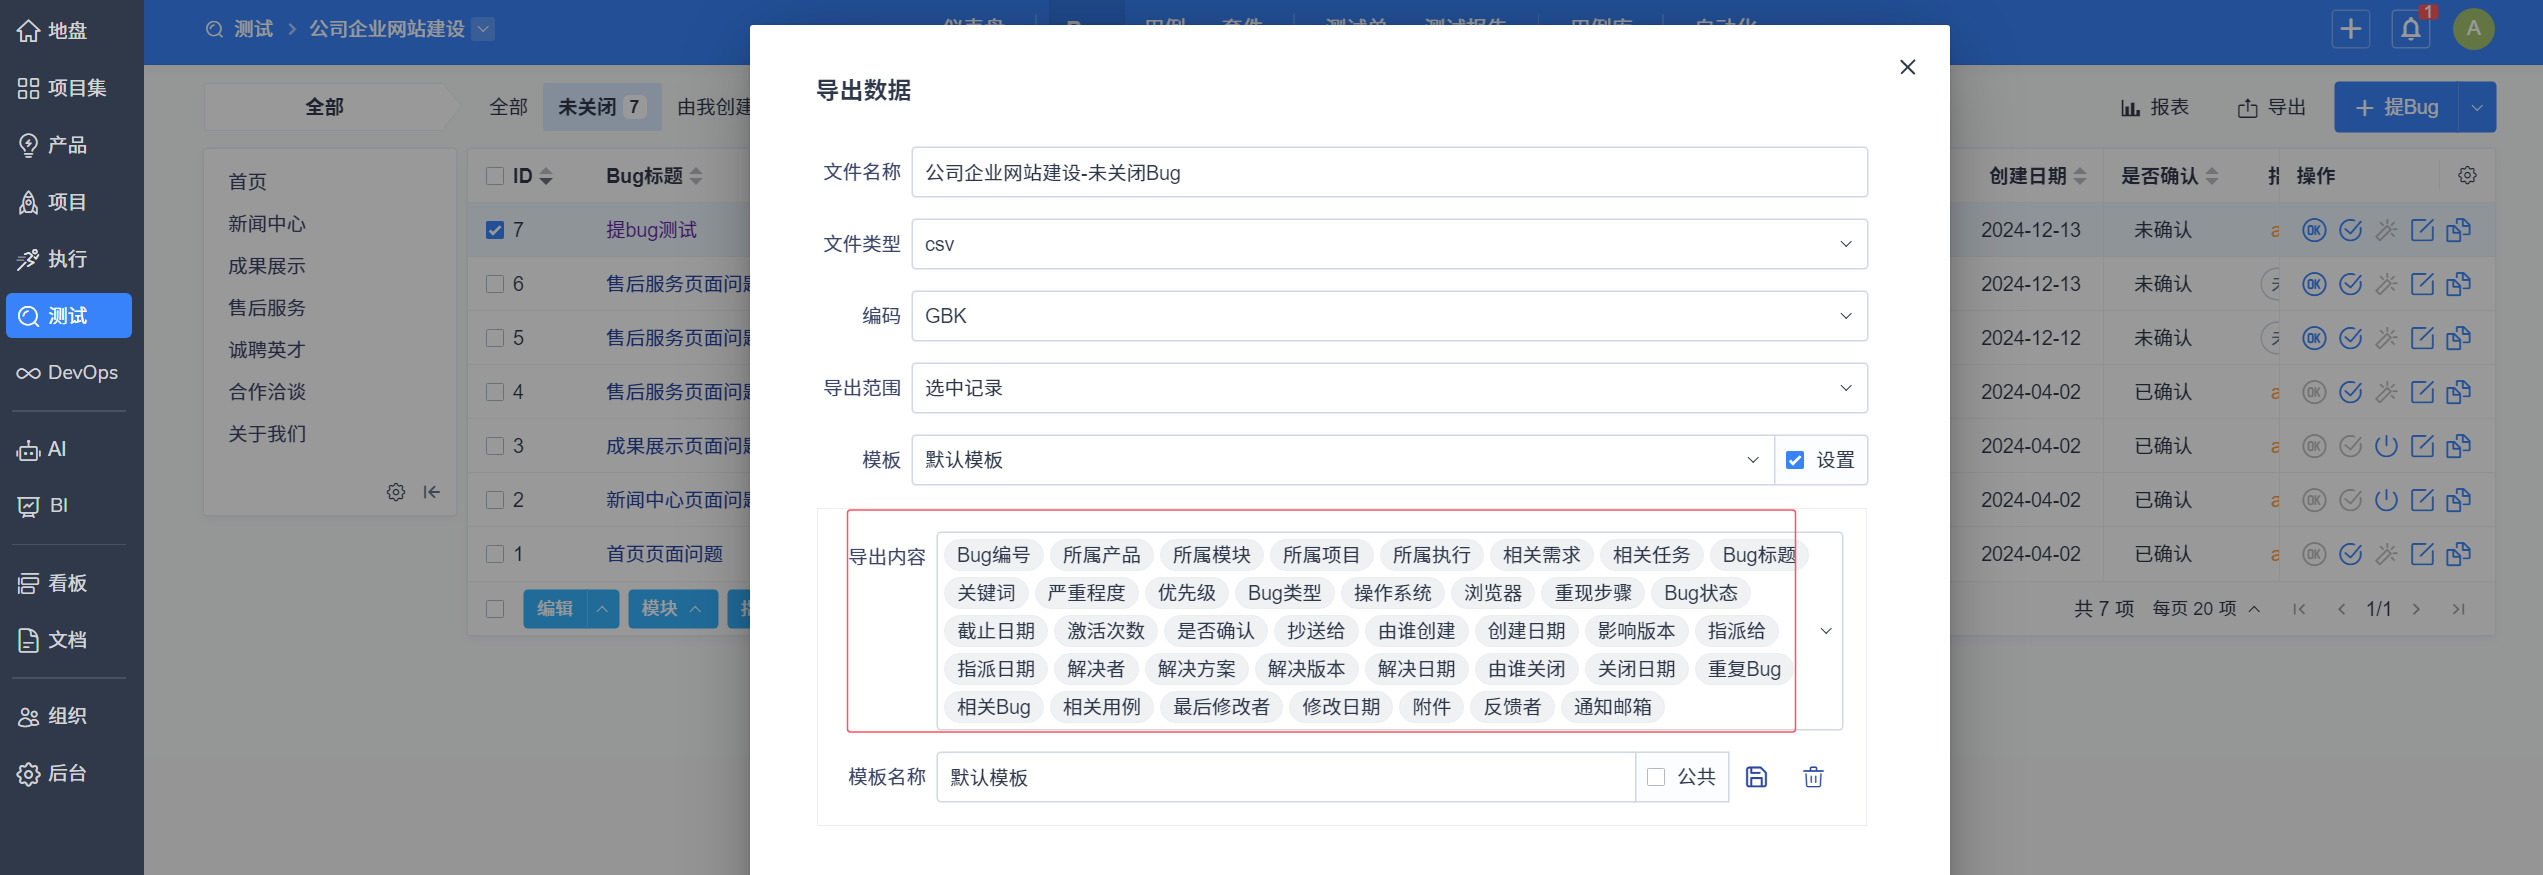Open 项目集 in the sidebar menu
Viewport: 2543px width, 875px height.
[x=68, y=88]
